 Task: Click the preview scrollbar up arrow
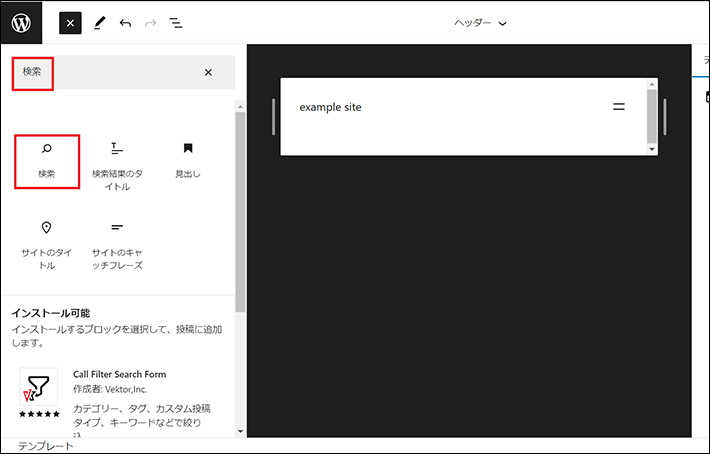pos(652,84)
